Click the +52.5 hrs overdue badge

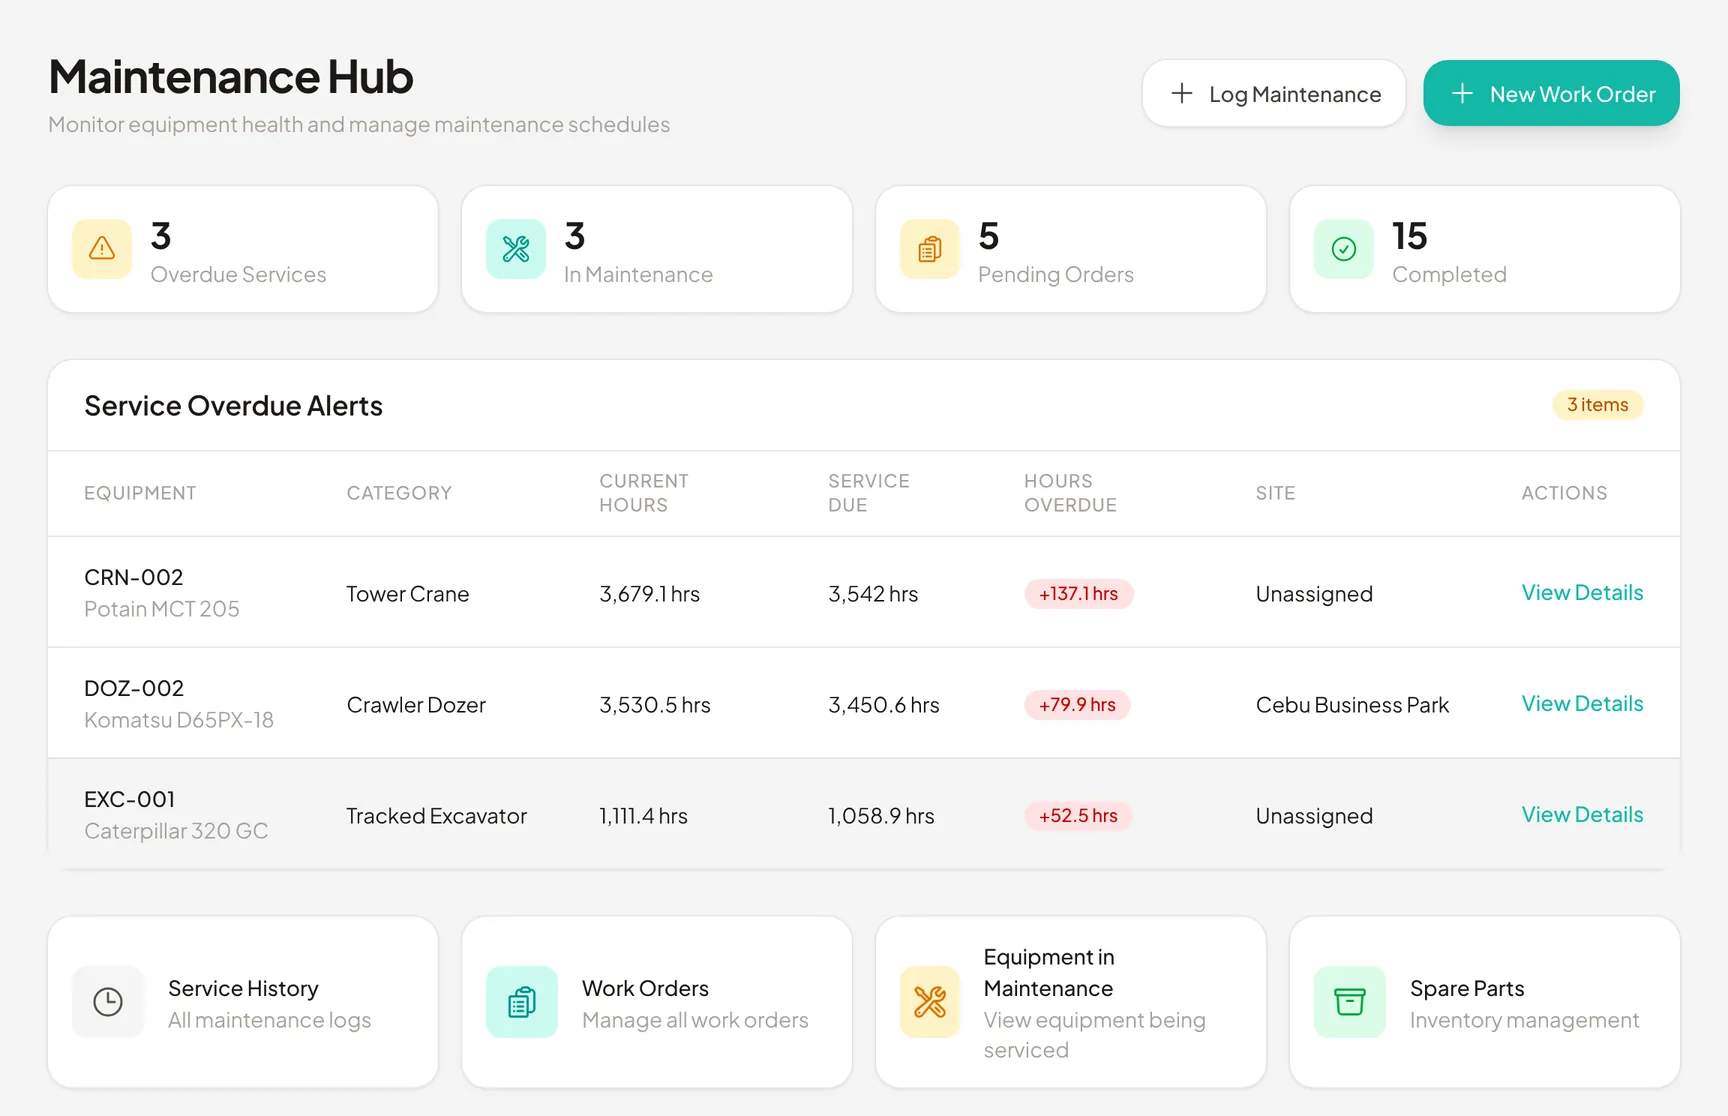[x=1078, y=815]
